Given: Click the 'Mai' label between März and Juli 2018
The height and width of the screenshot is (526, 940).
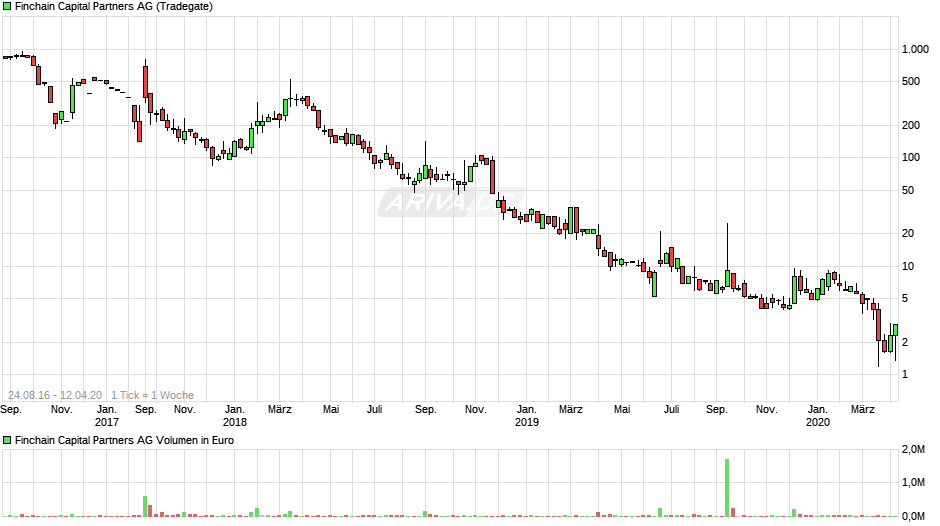Looking at the screenshot, I should (x=331, y=410).
